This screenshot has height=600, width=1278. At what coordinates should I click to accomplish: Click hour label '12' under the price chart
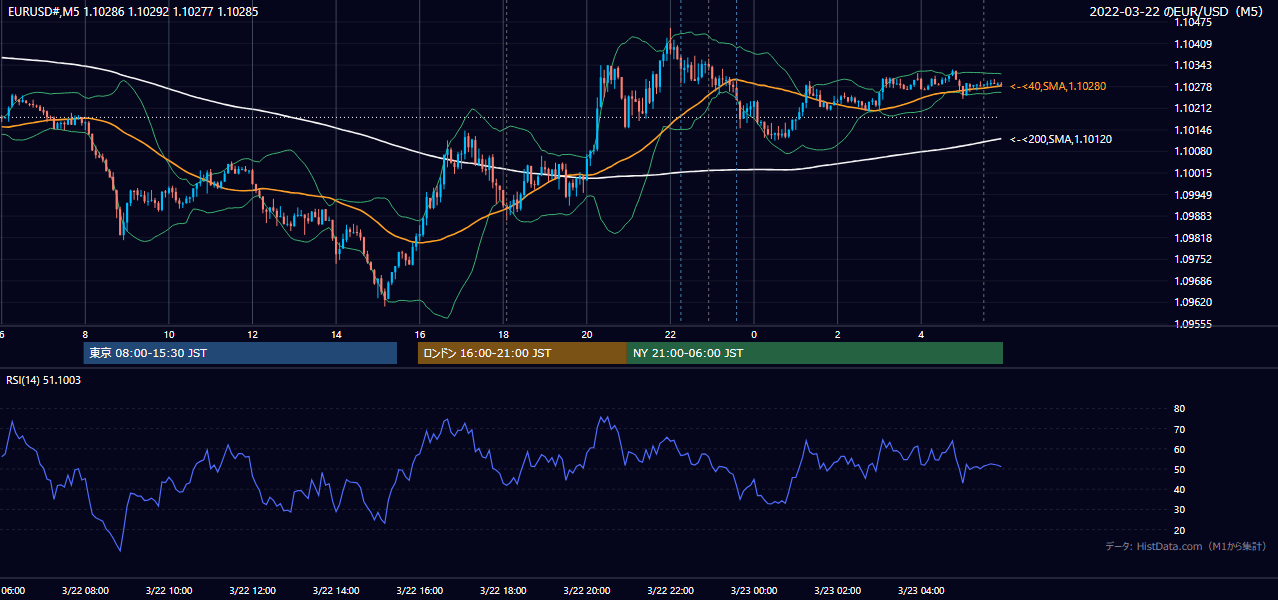(252, 334)
